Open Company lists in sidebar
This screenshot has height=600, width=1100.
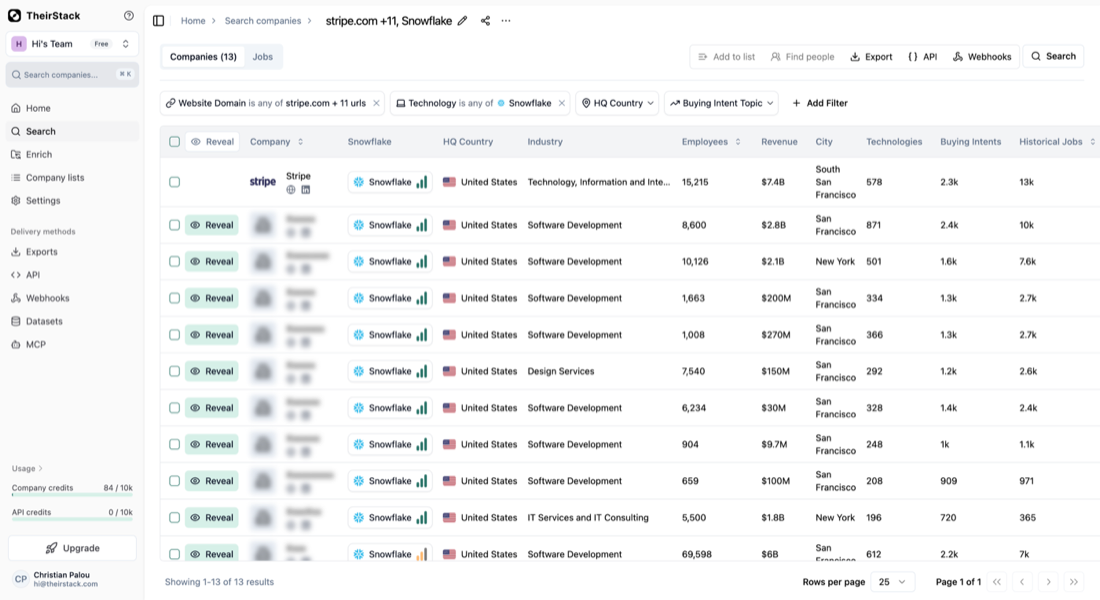click(x=55, y=178)
